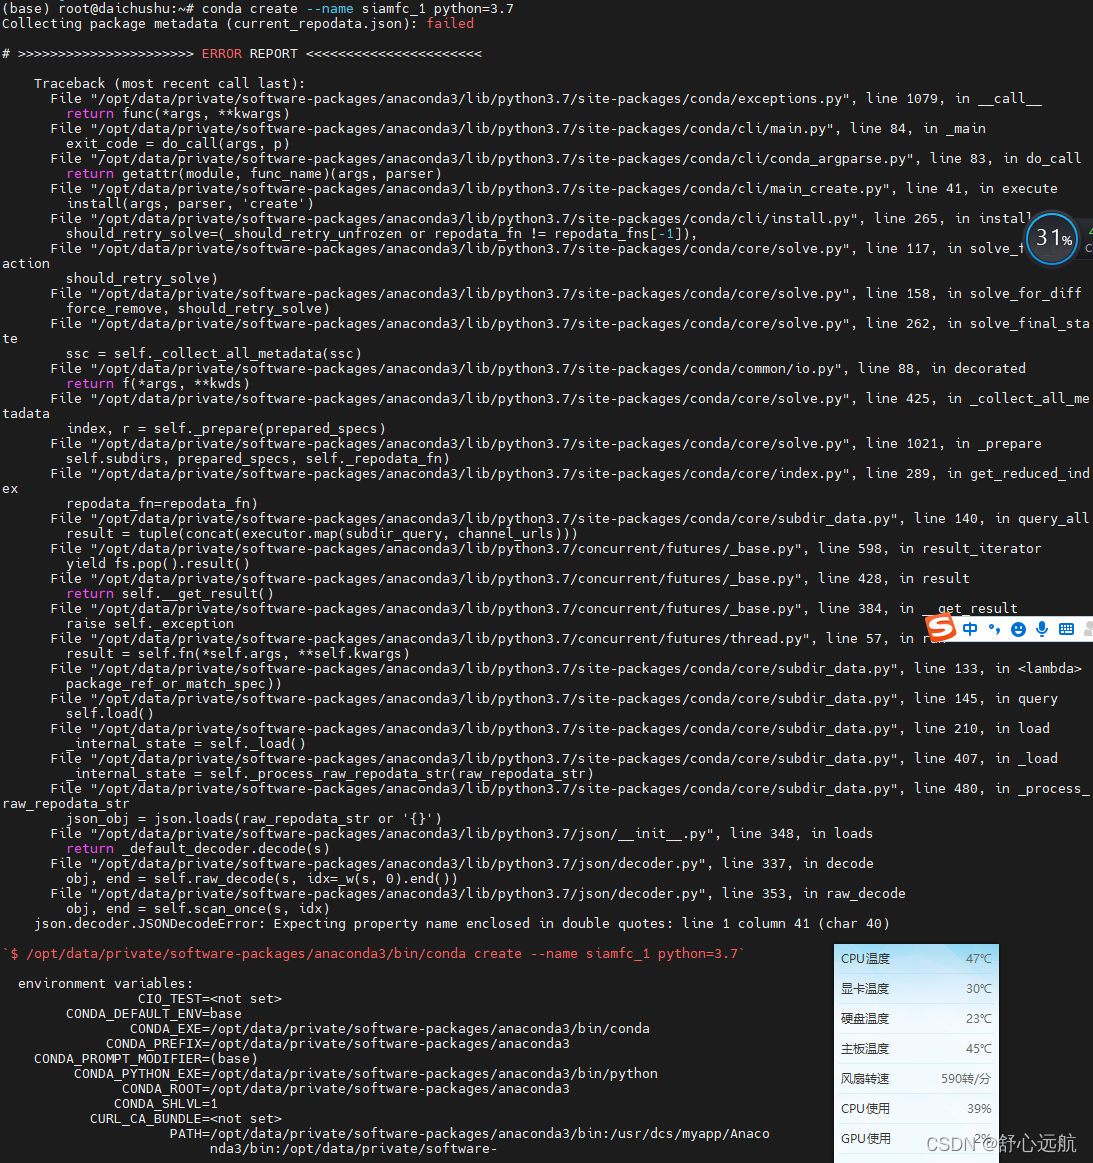
Task: Click the 'CONDA_DEFAULT_ENV=base' line
Action: [x=153, y=1014]
